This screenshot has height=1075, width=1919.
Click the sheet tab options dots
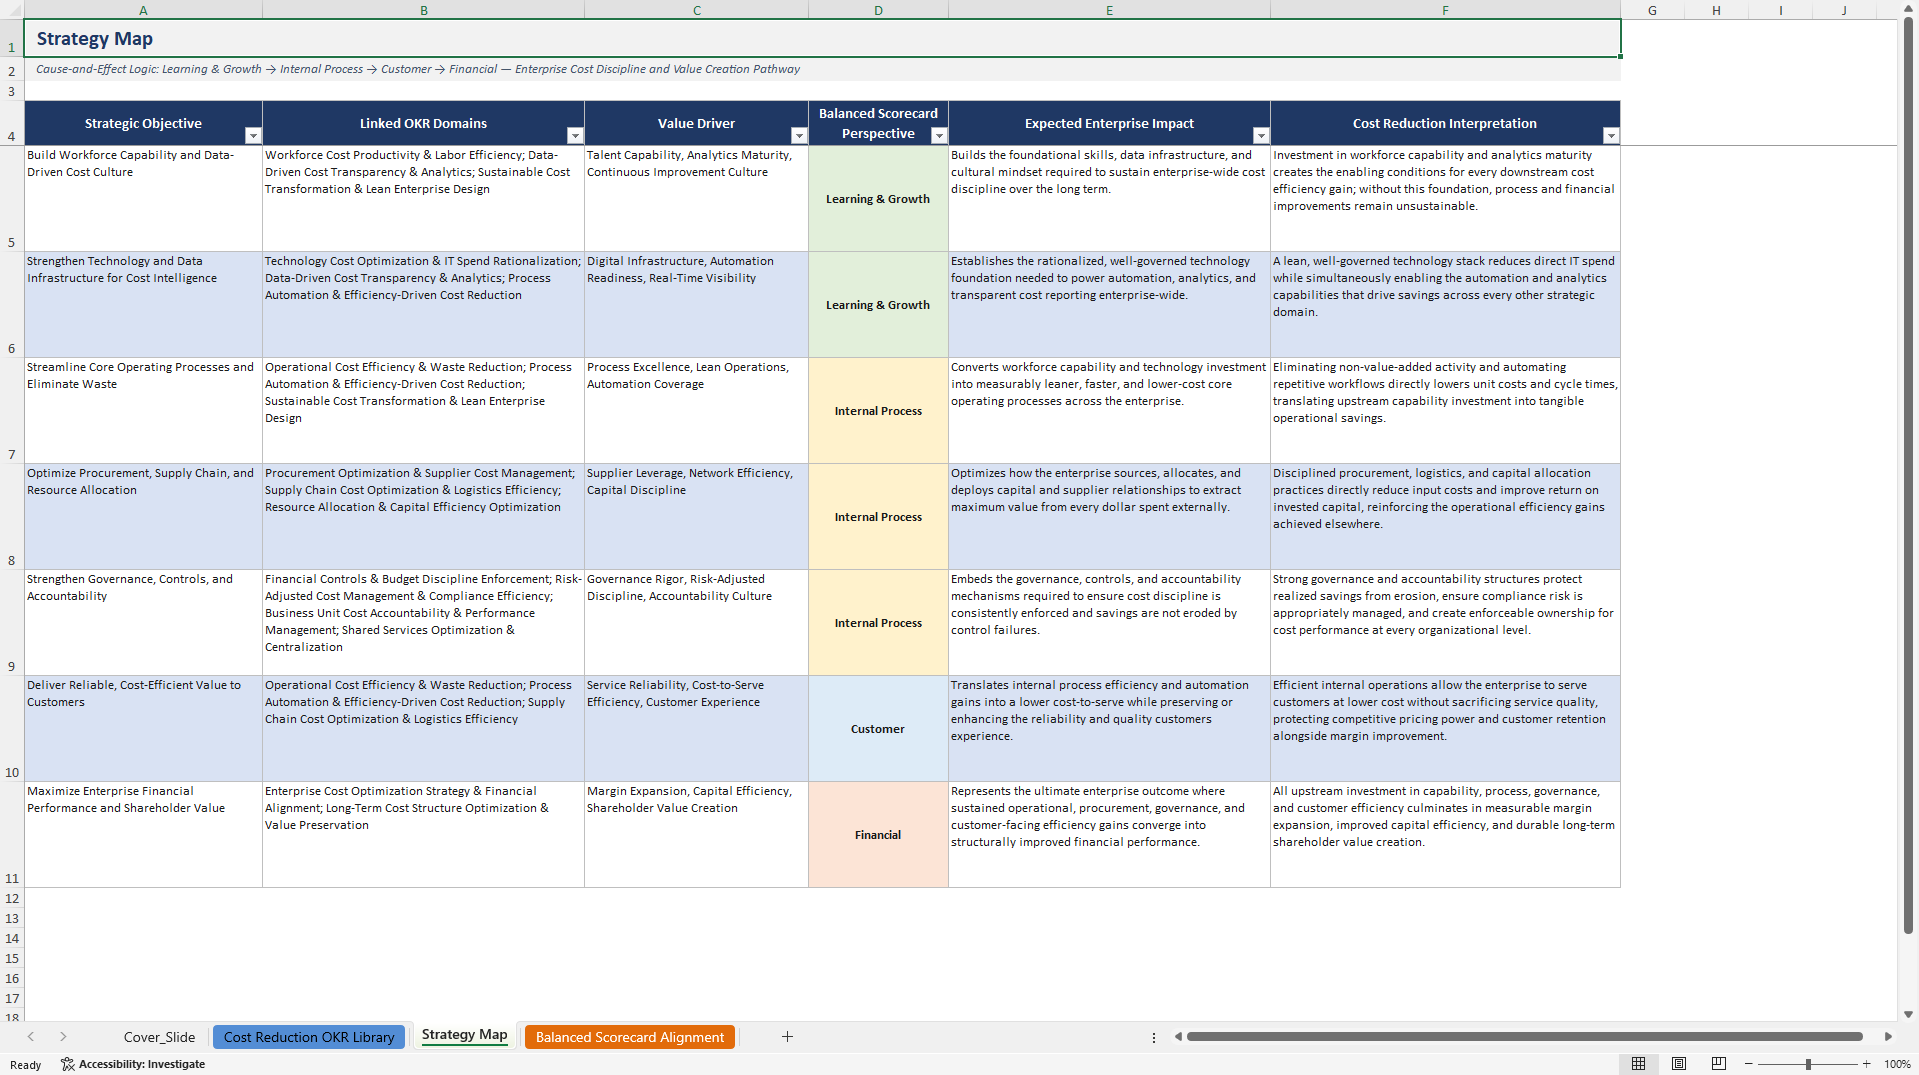1154,1038
